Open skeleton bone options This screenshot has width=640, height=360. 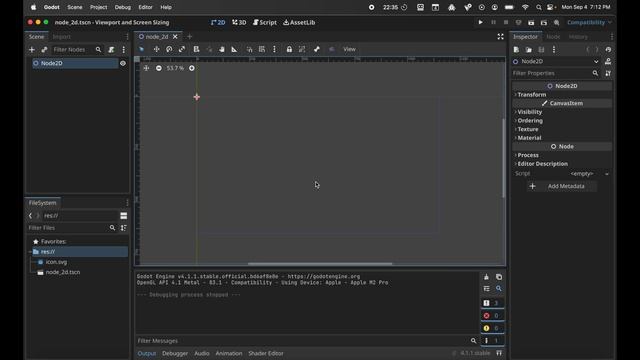pyautogui.click(x=317, y=49)
